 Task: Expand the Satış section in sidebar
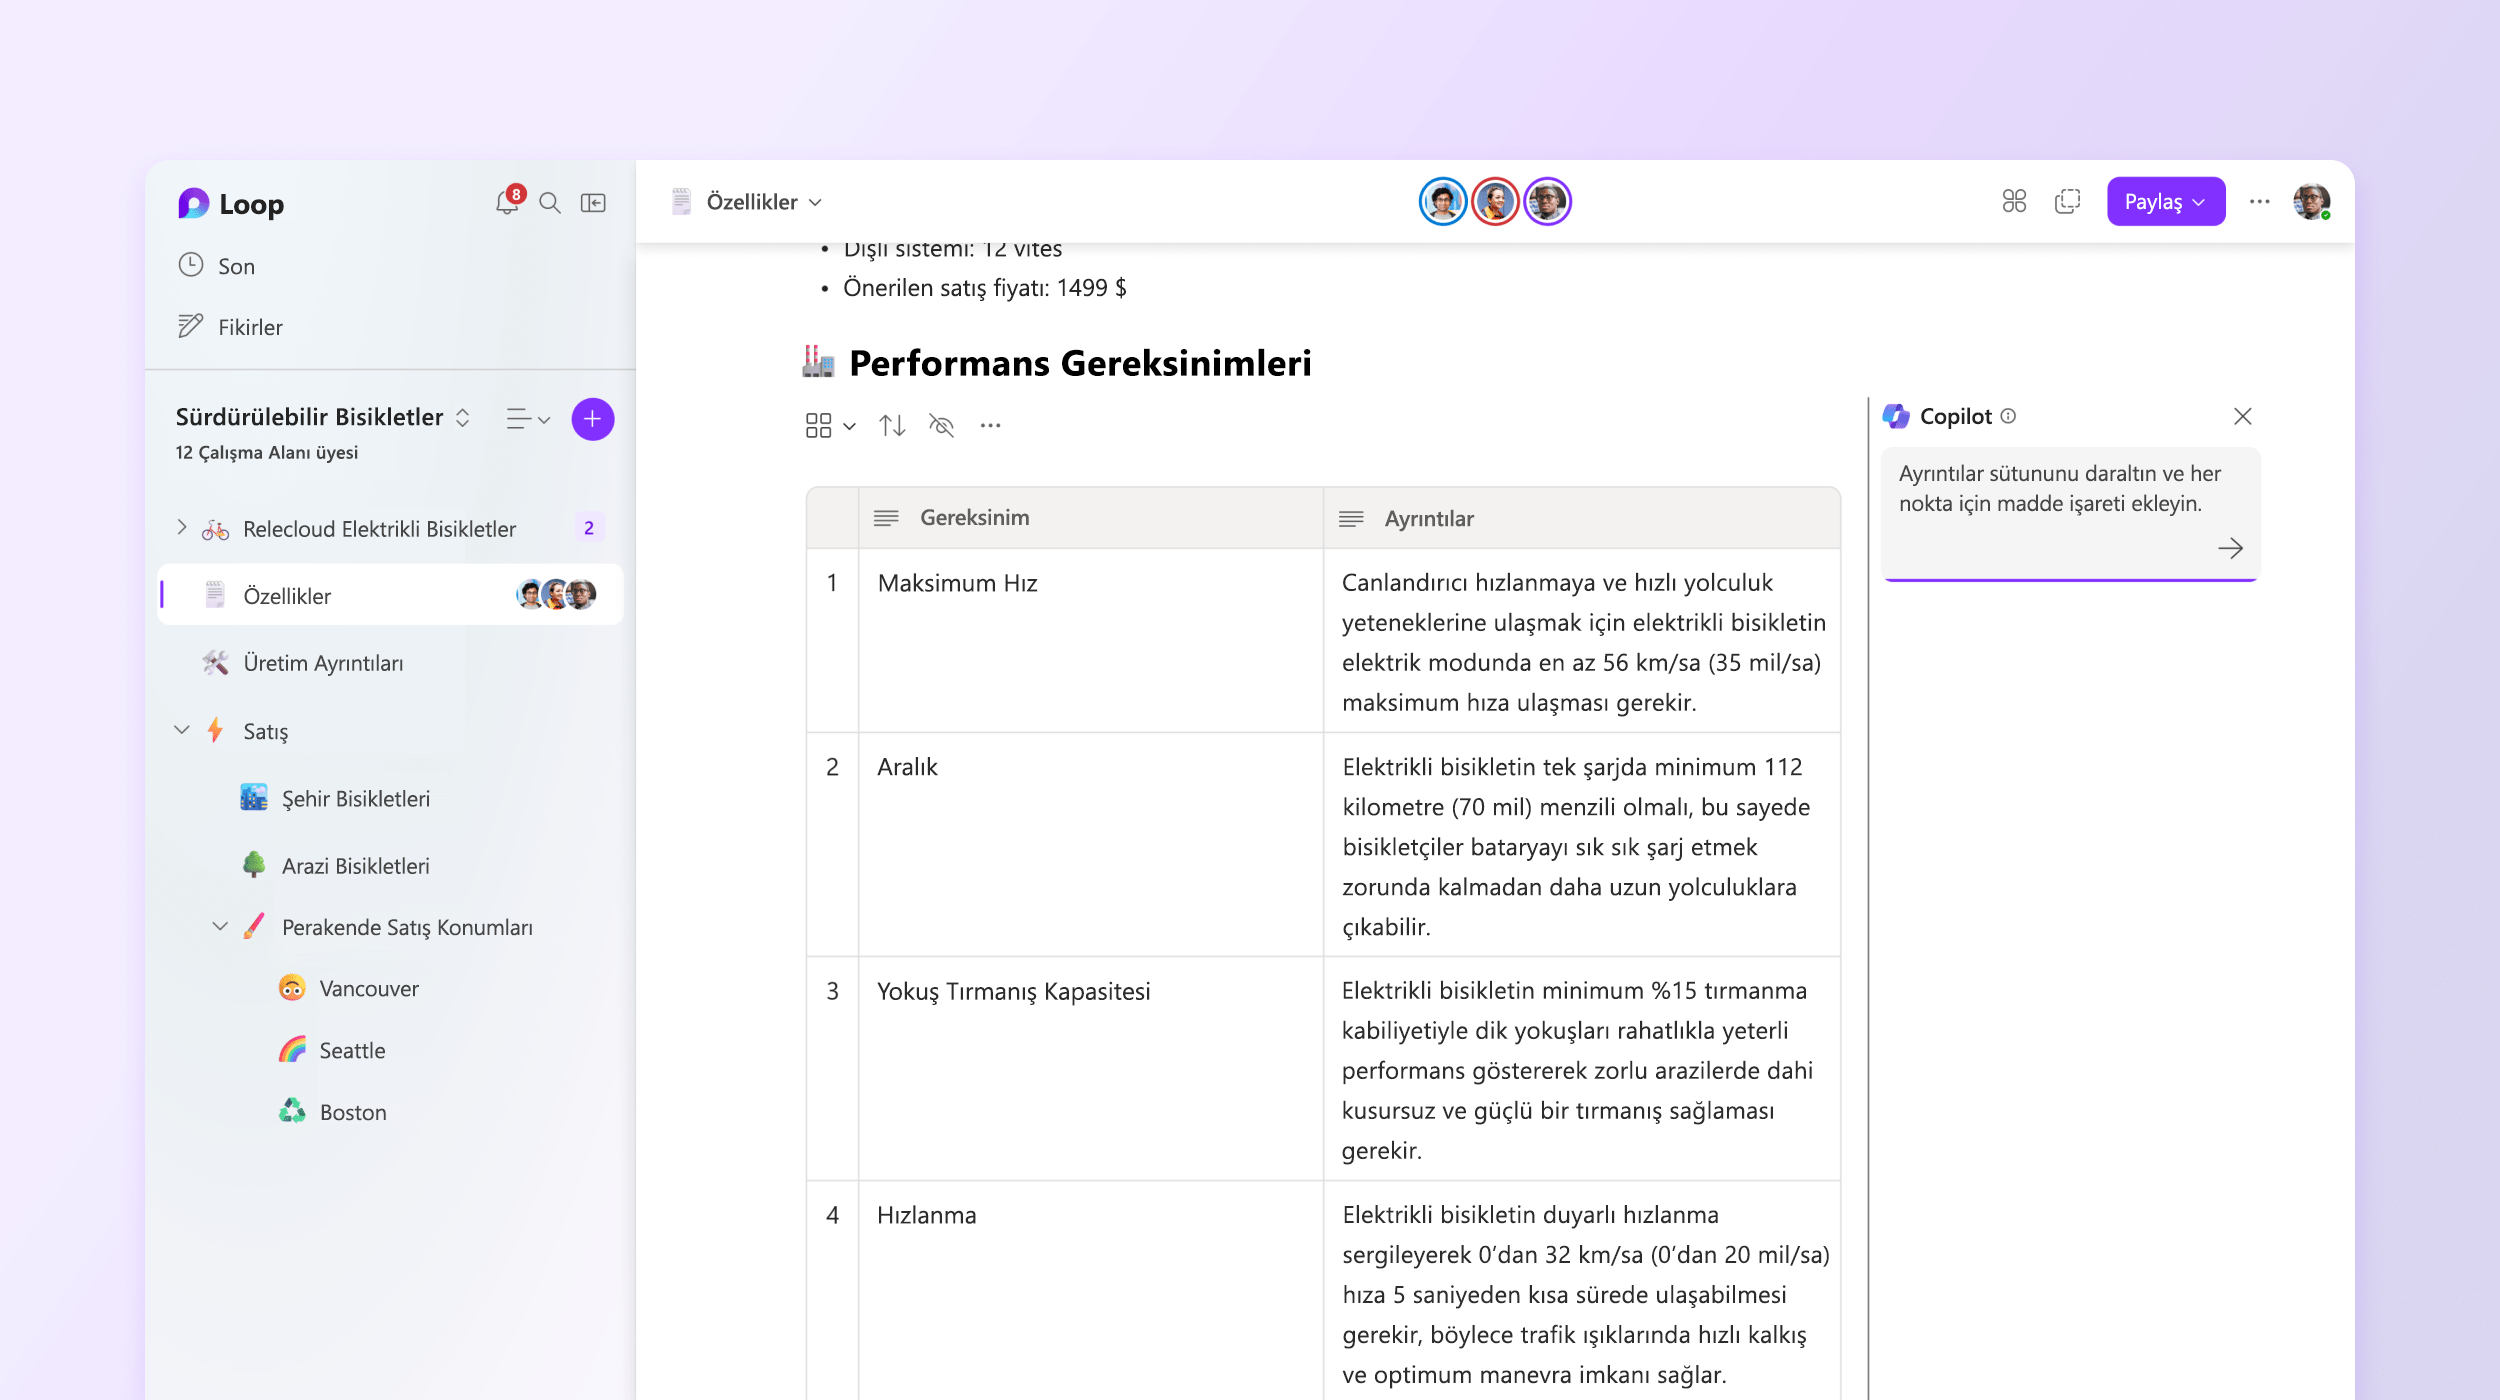[184, 730]
